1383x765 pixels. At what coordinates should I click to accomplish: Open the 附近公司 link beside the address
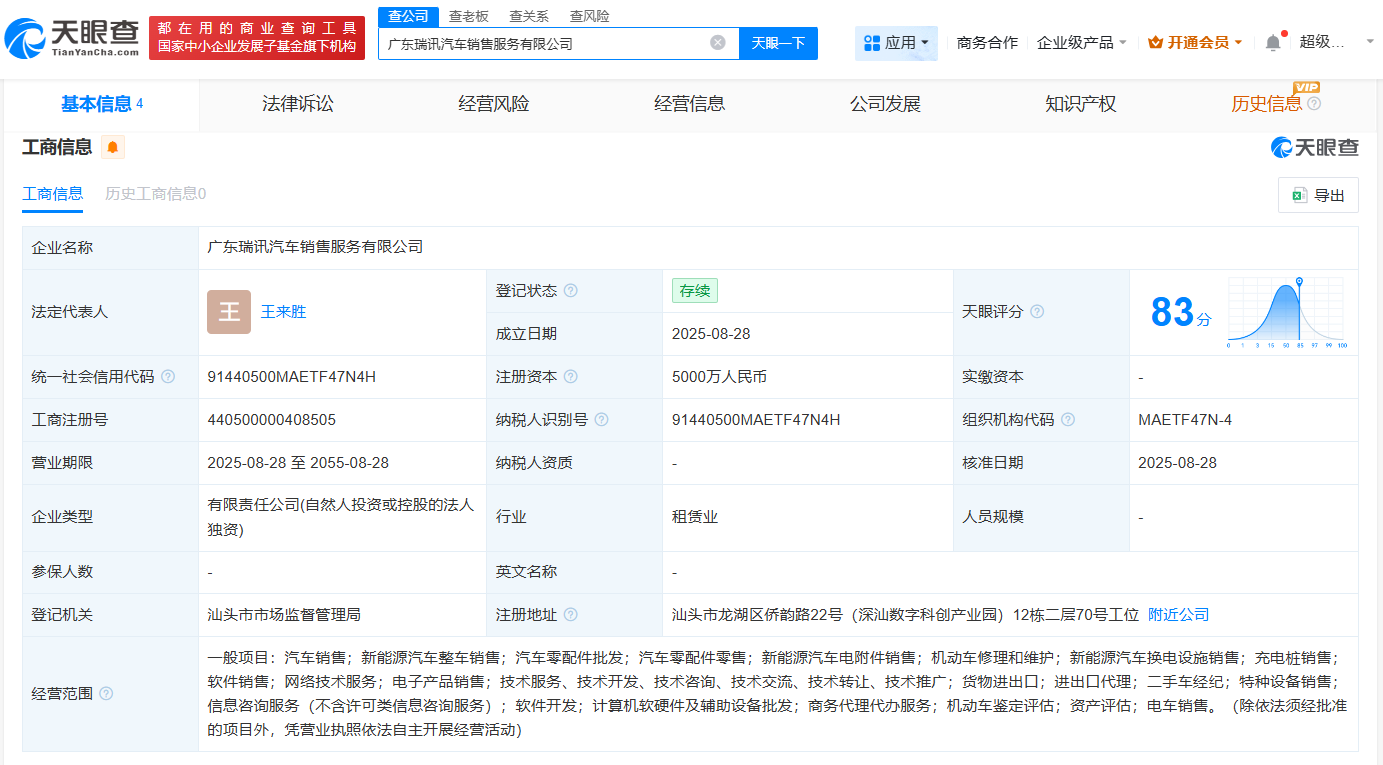click(x=1178, y=614)
